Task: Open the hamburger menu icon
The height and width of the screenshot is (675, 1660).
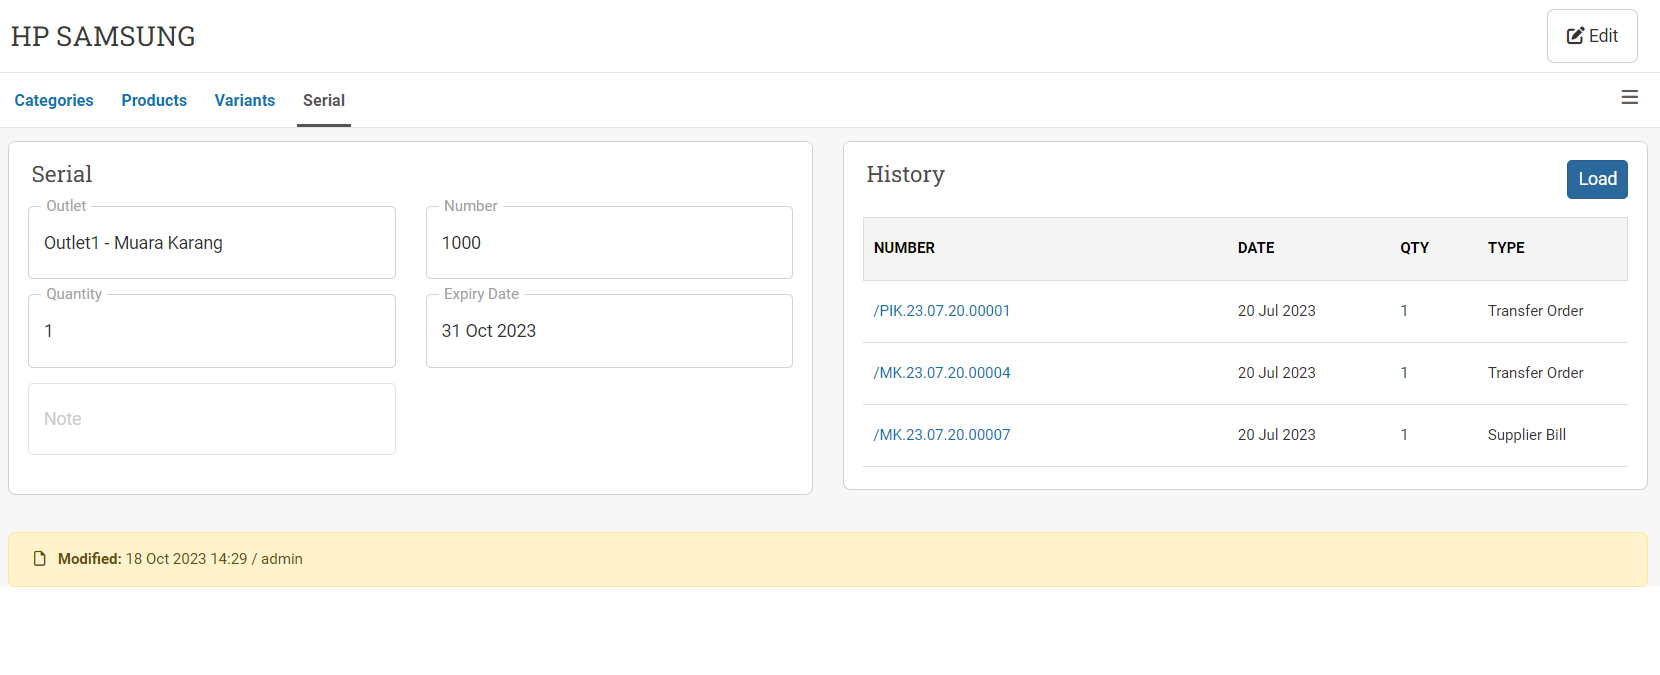Action: [x=1630, y=97]
